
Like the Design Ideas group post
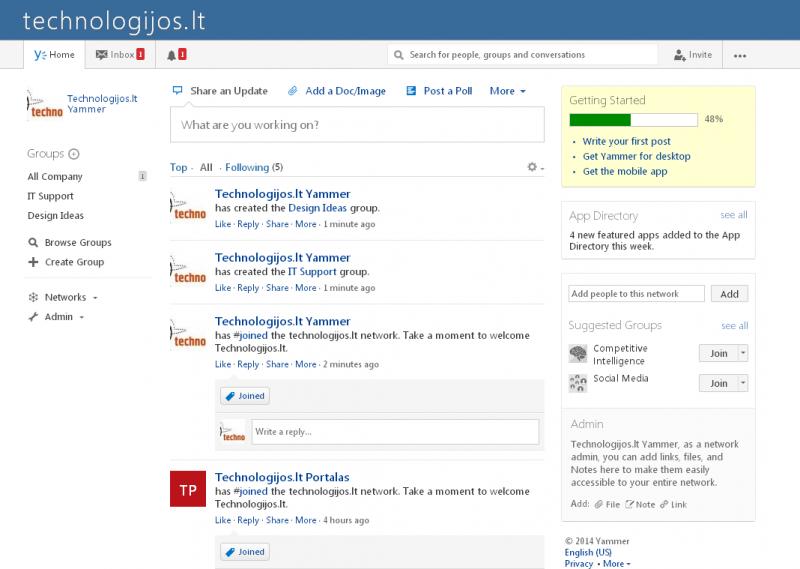point(223,224)
